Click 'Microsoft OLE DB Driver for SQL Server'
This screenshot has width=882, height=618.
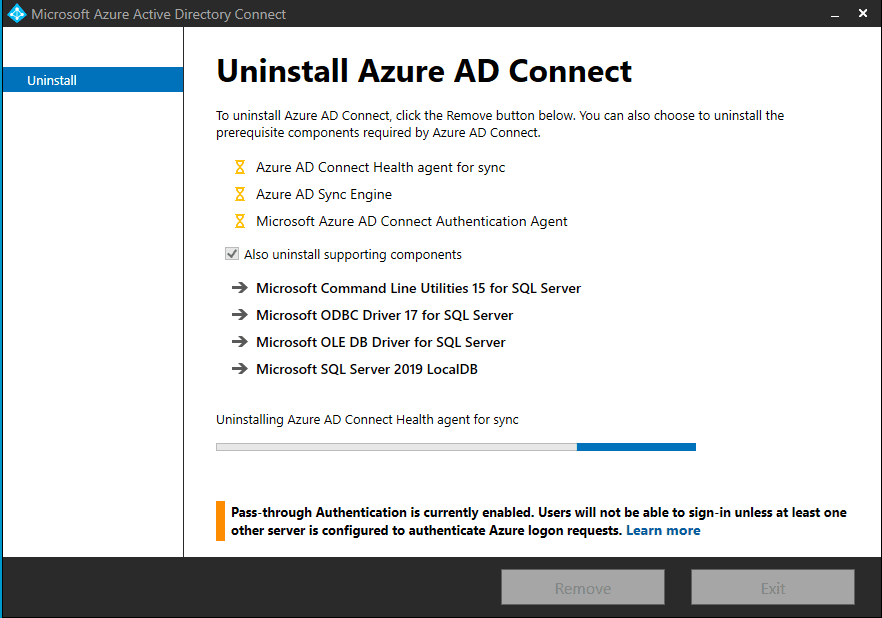pyautogui.click(x=381, y=342)
